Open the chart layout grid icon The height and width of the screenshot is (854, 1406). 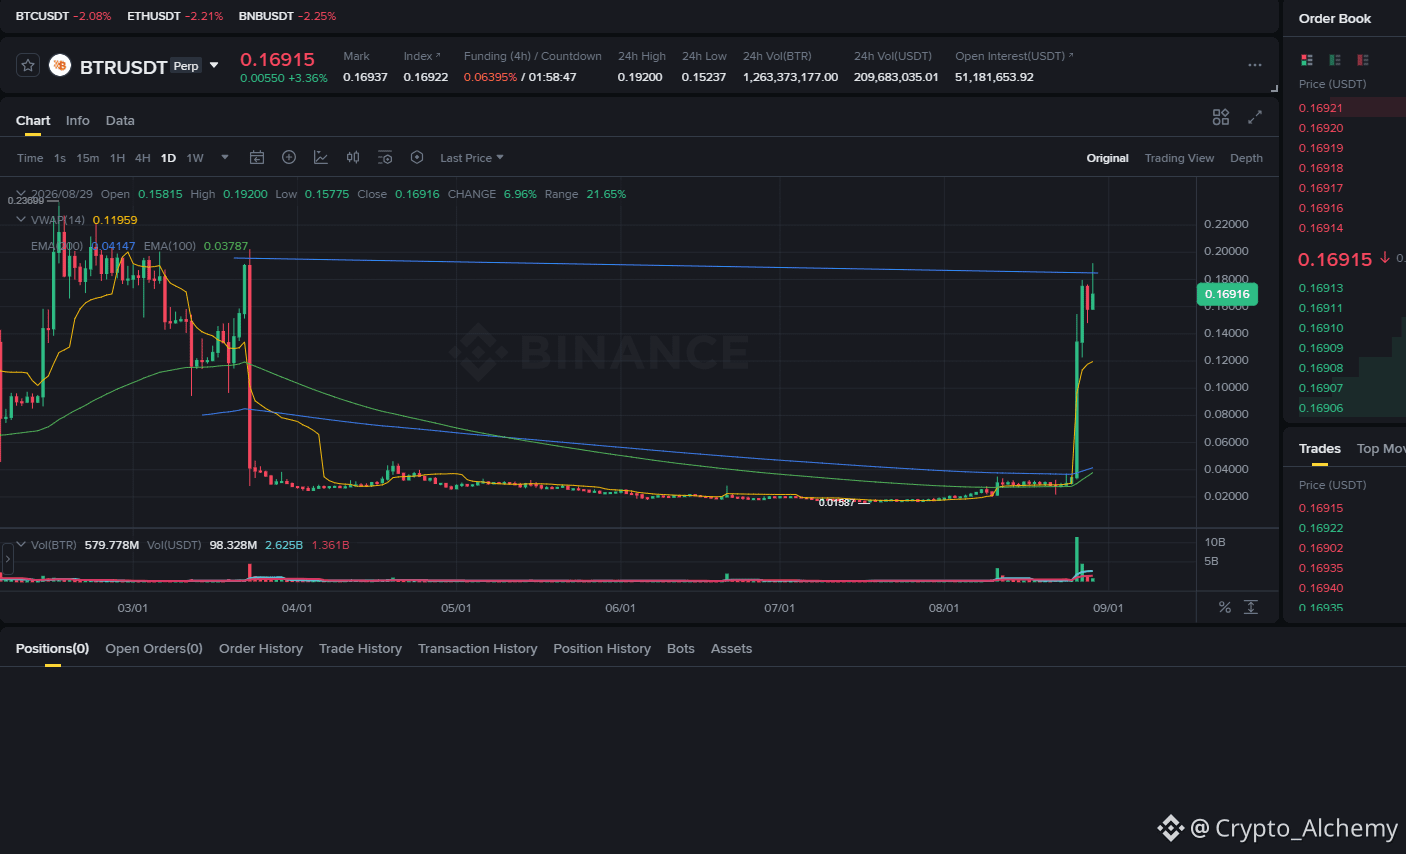point(1221,117)
